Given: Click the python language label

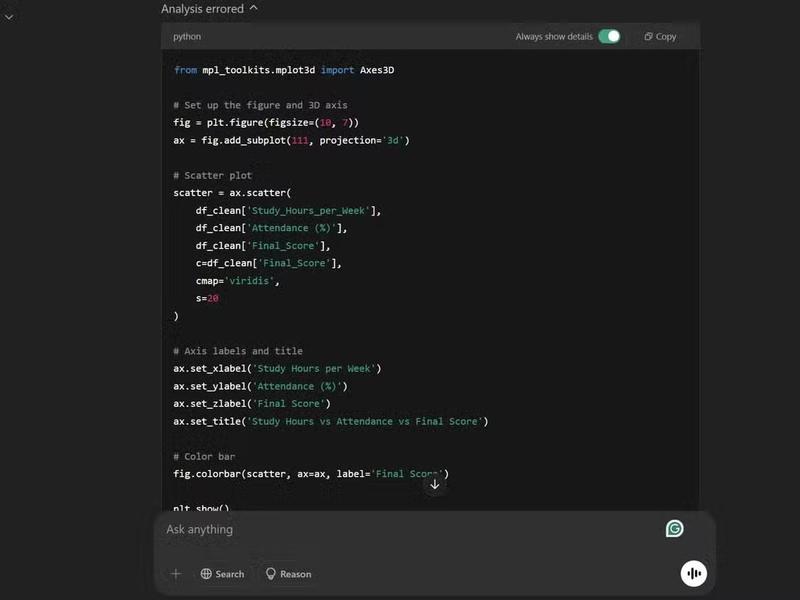Looking at the screenshot, I should [187, 36].
